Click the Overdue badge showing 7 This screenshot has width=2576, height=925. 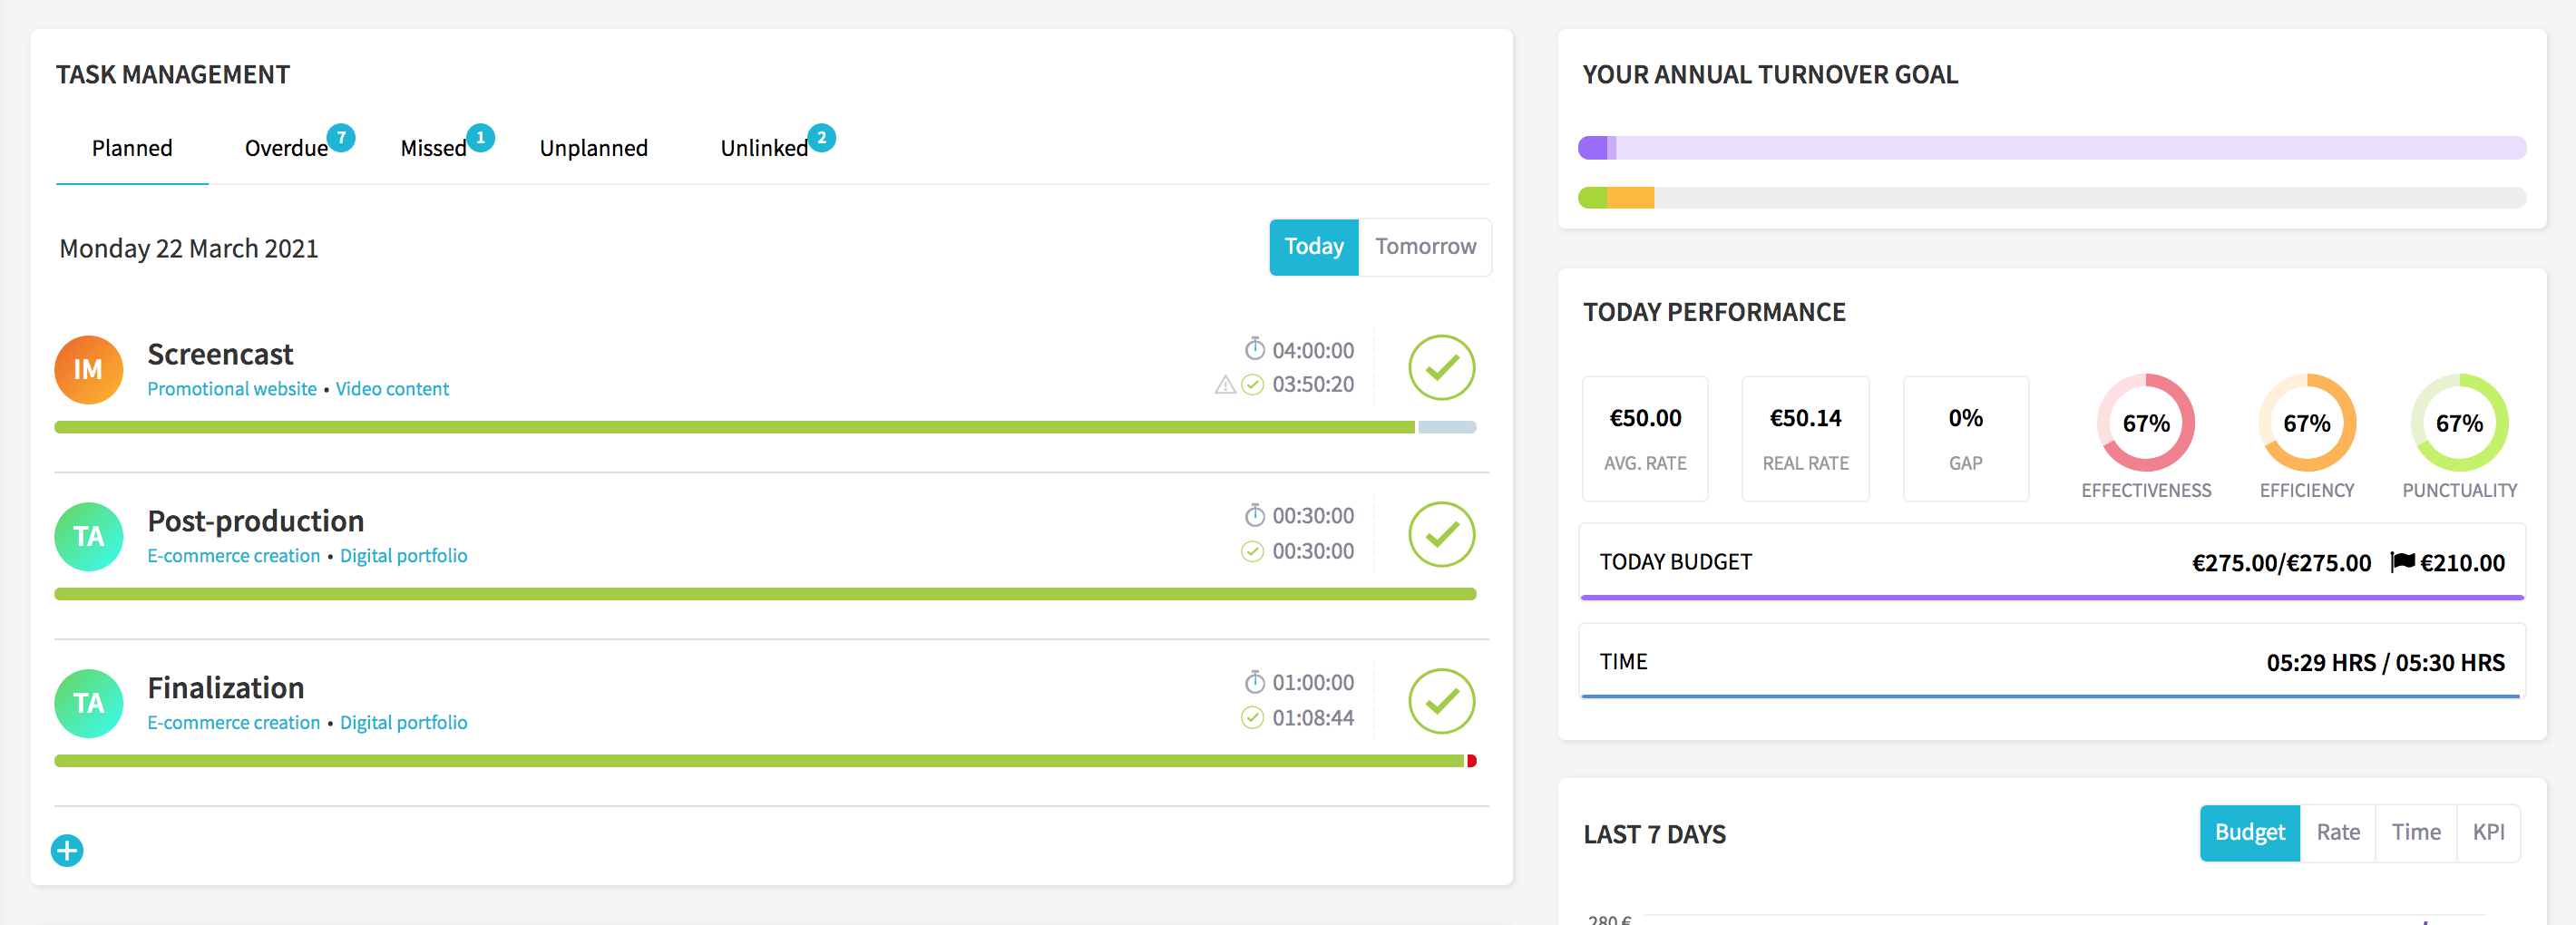pos(341,137)
